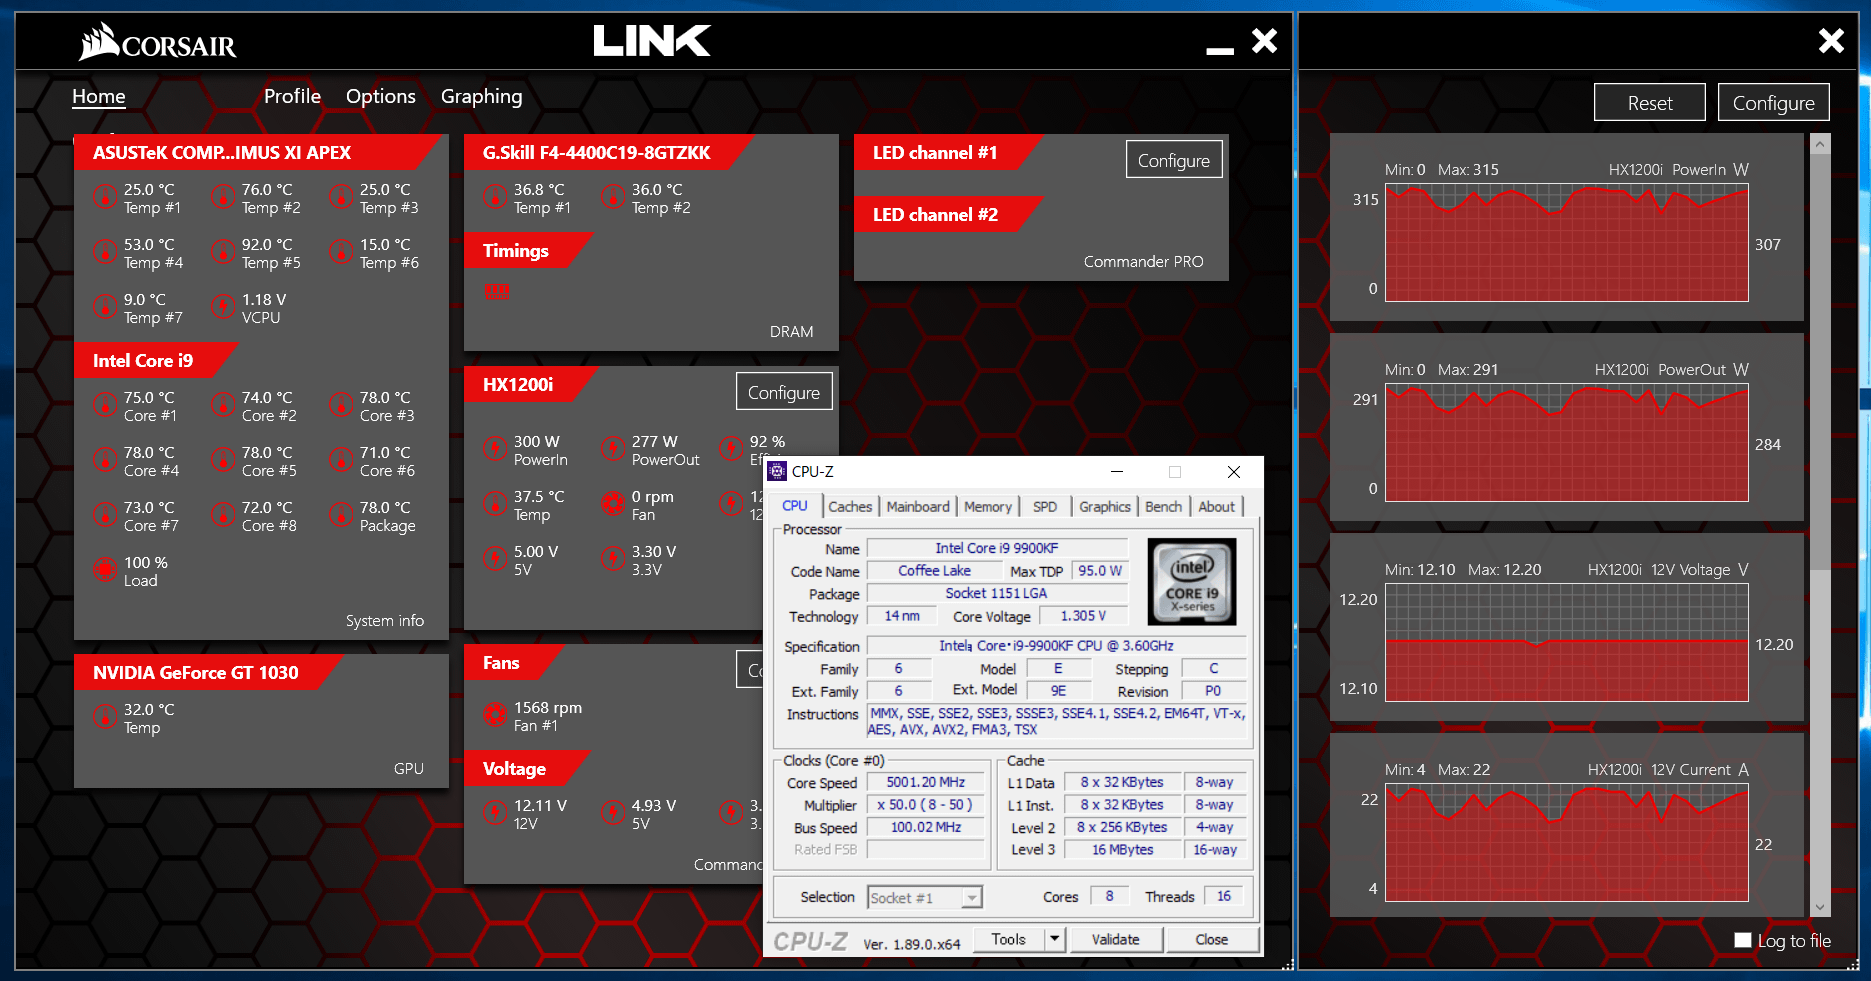Click the red Timings memory icon
The height and width of the screenshot is (981, 1871).
click(x=497, y=291)
